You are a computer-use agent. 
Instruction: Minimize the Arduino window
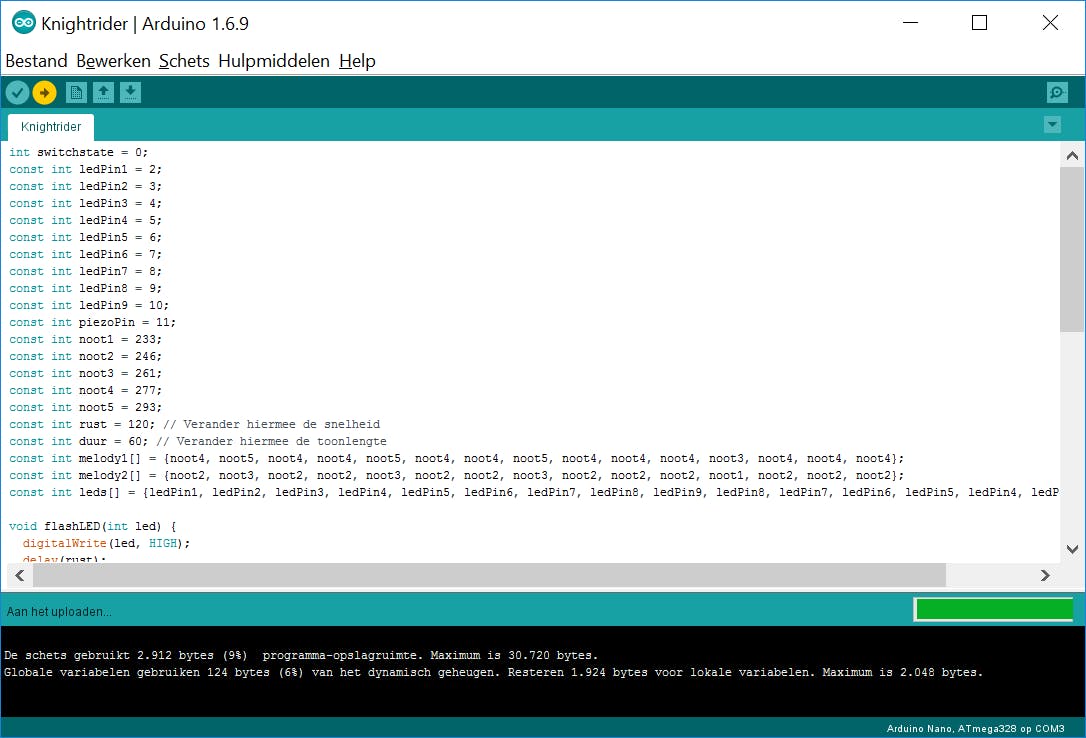click(x=911, y=23)
